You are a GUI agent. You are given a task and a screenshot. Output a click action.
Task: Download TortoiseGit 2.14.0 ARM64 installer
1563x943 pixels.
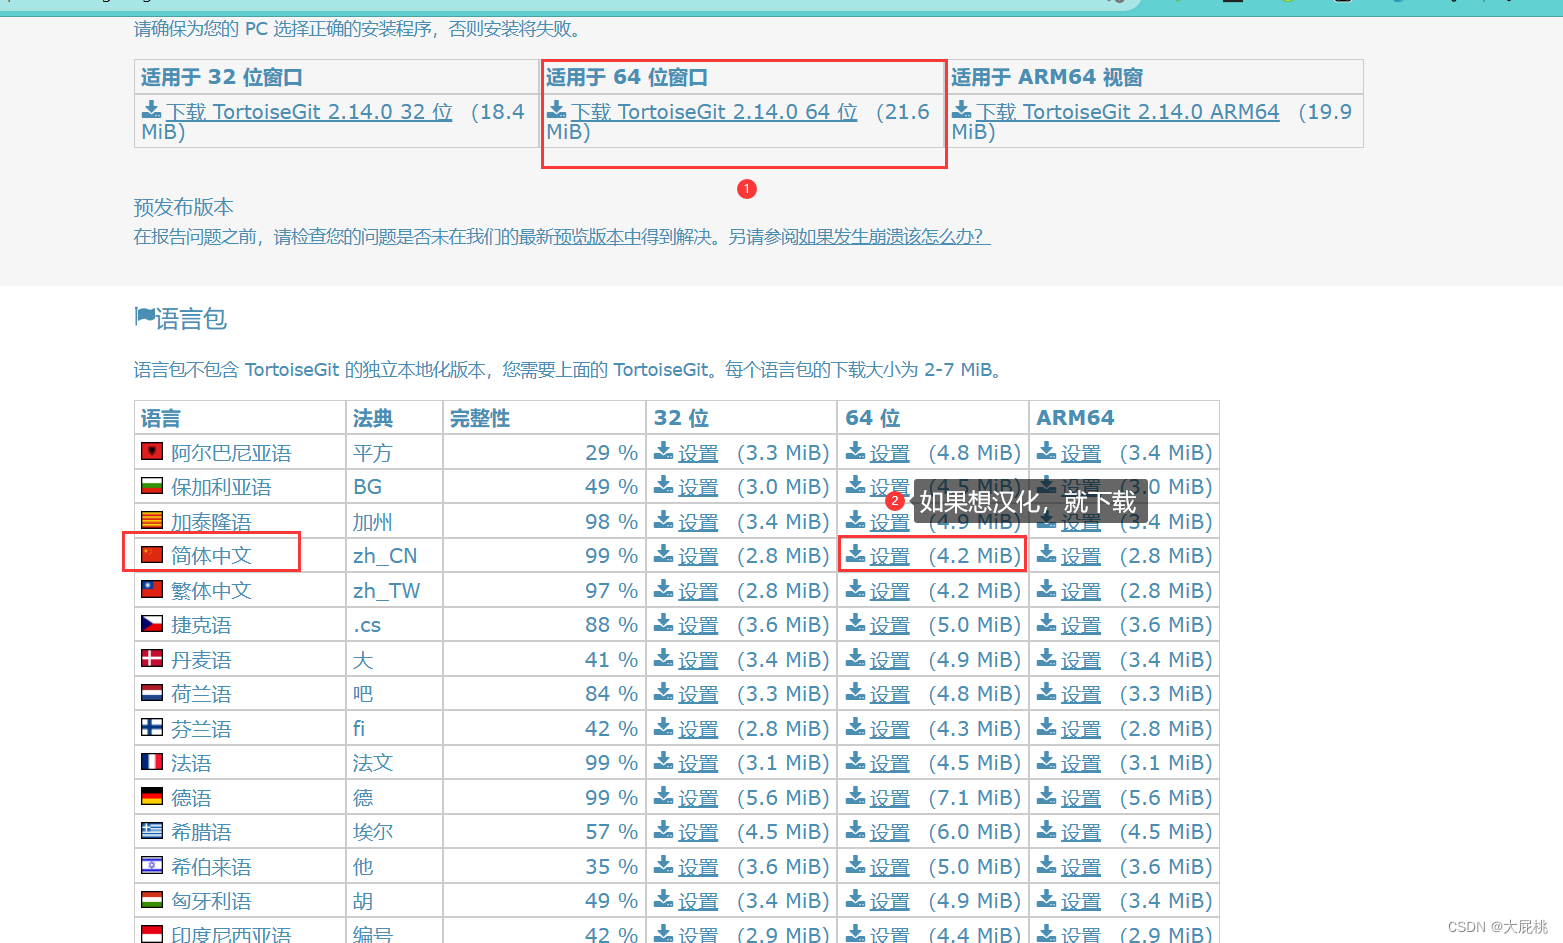coord(1127,112)
